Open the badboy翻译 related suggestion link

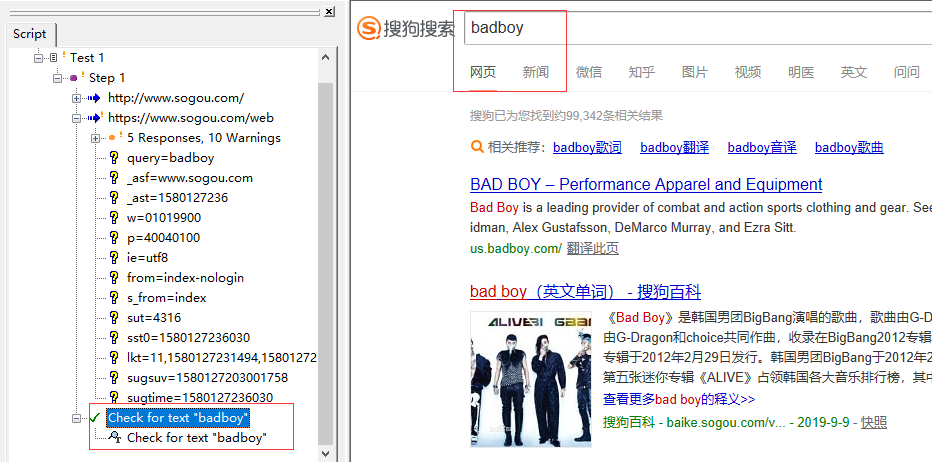tap(675, 147)
